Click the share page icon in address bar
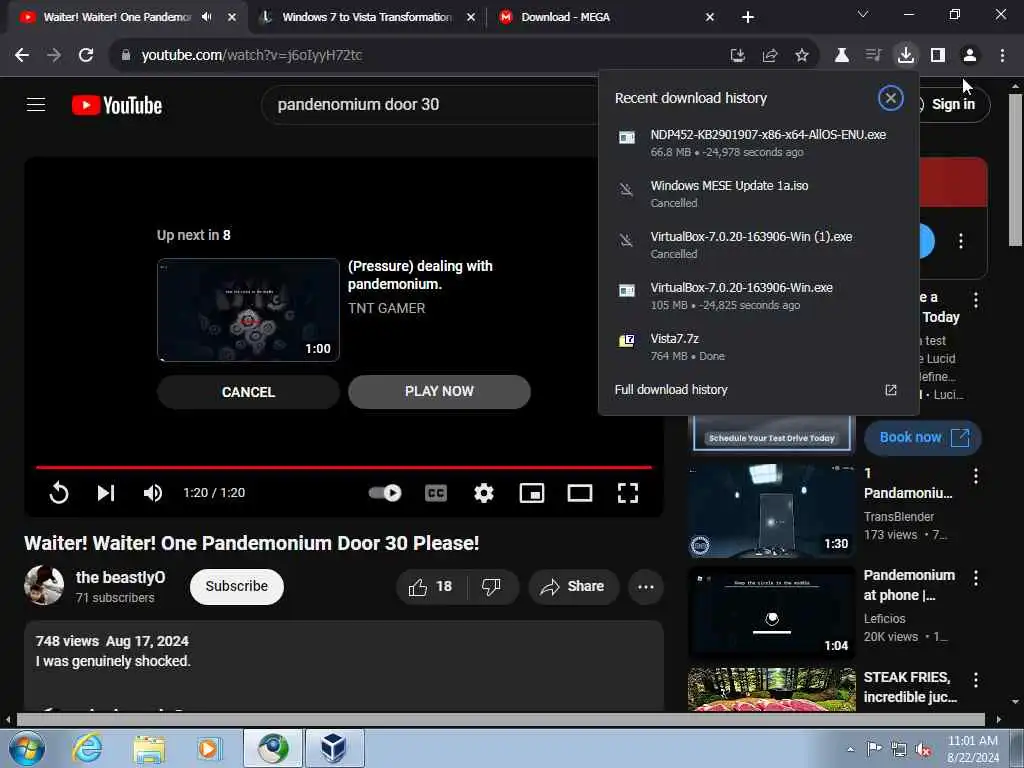1024x768 pixels. coord(770,56)
